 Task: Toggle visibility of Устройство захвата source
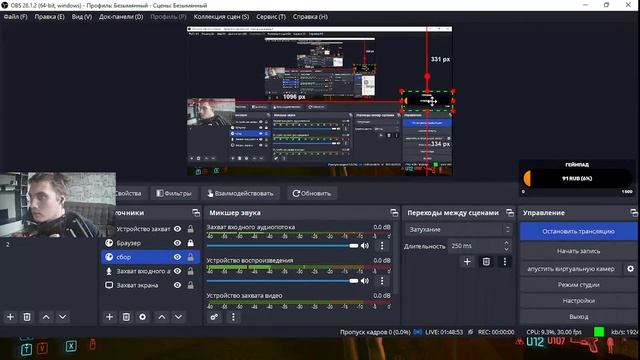[177, 229]
